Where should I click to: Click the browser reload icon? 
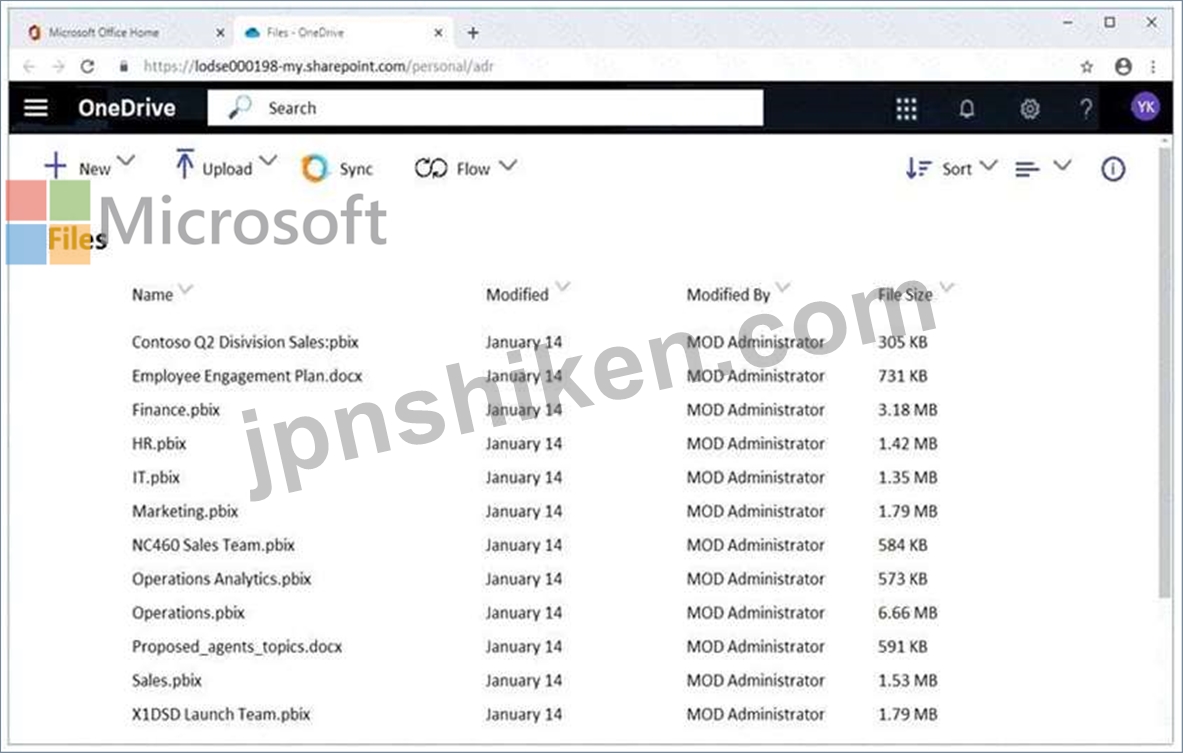(88, 66)
